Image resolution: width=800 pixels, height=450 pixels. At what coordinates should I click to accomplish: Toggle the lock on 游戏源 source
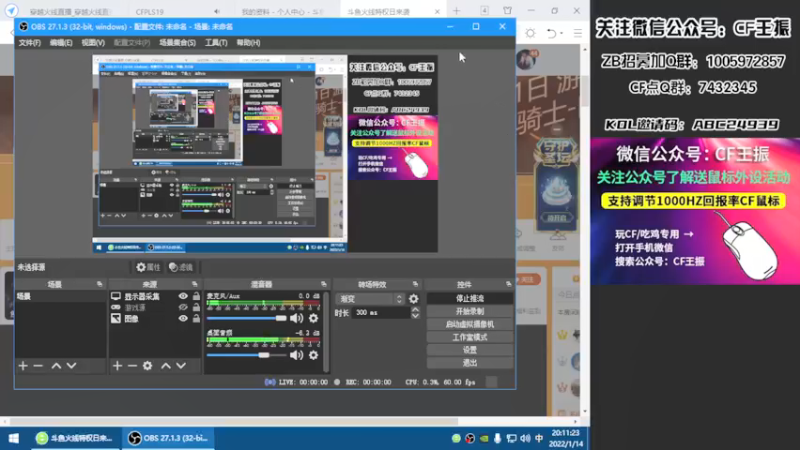coord(196,307)
